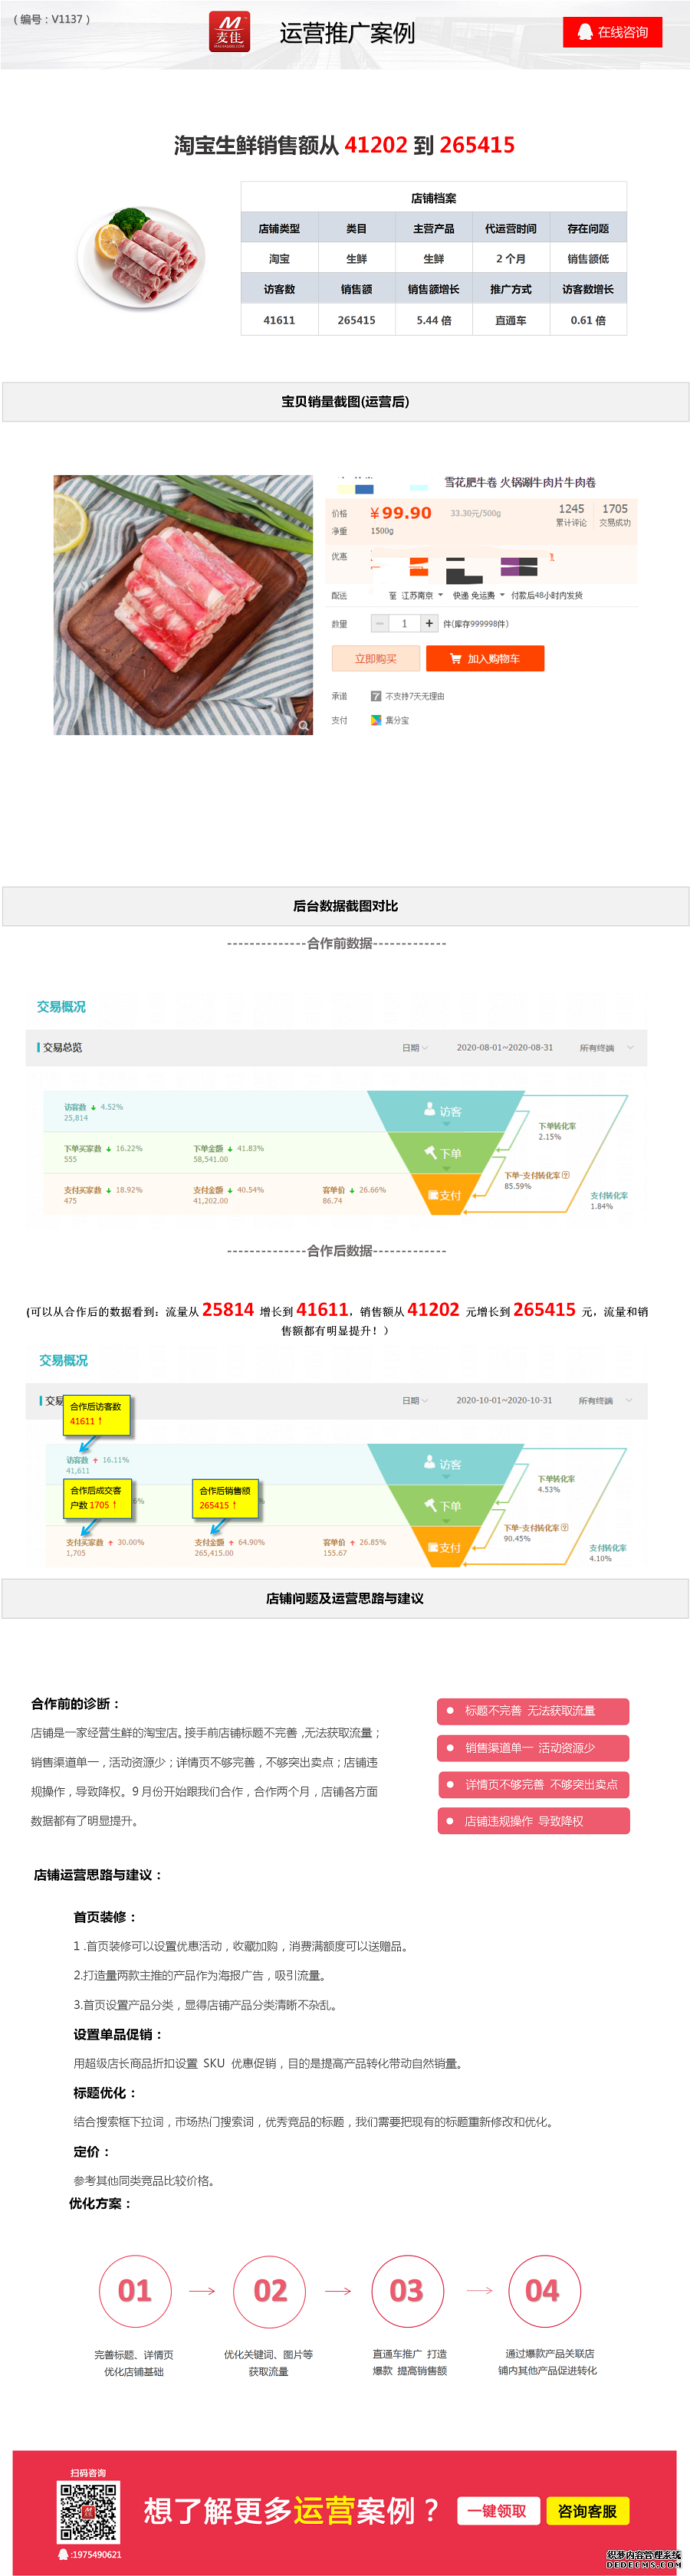Image resolution: width=690 pixels, height=2576 pixels.
Task: Click the 客单价 155.67 value in the after-cooperation panel
Action: (335, 1553)
